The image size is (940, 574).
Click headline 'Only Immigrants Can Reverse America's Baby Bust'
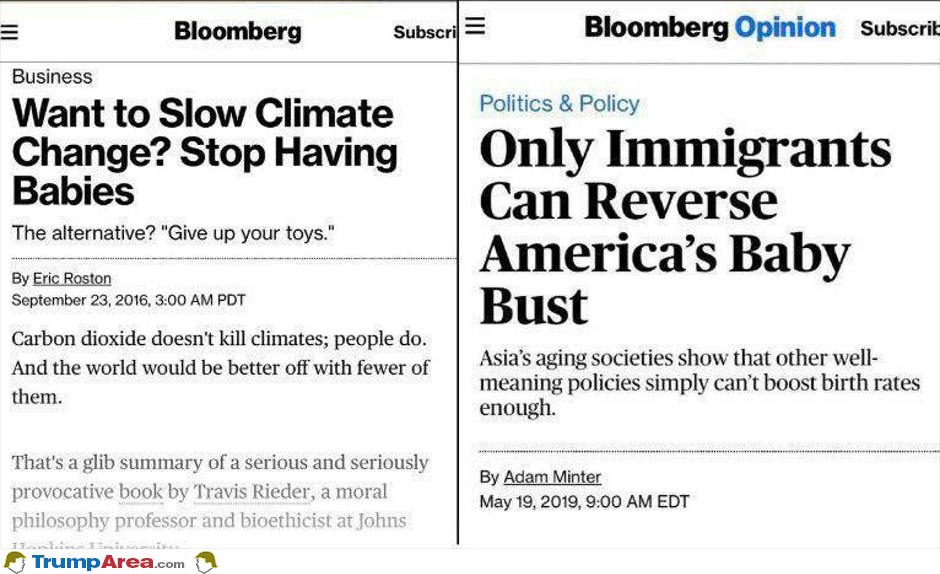(685, 227)
